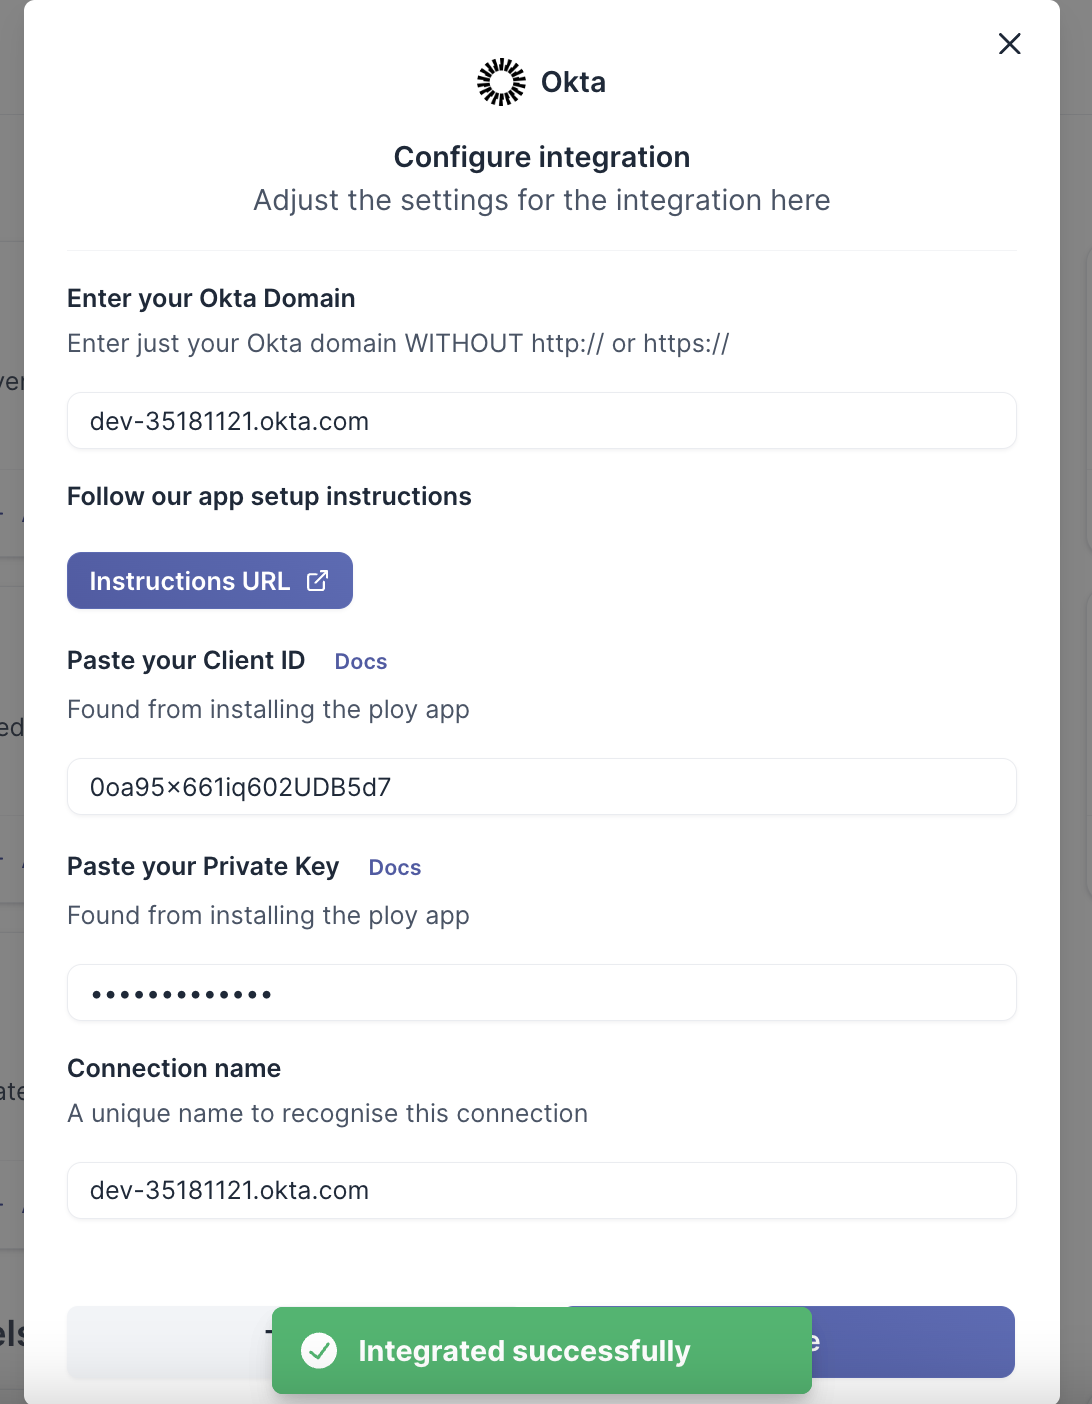Click the Integrated successfully toast message
The image size is (1092, 1404).
point(524,1351)
